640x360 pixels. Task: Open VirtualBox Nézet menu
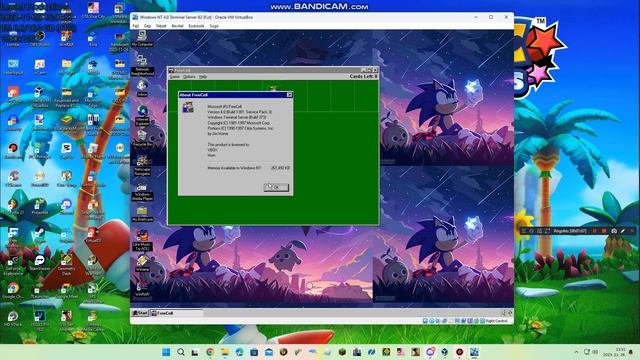tap(161, 26)
